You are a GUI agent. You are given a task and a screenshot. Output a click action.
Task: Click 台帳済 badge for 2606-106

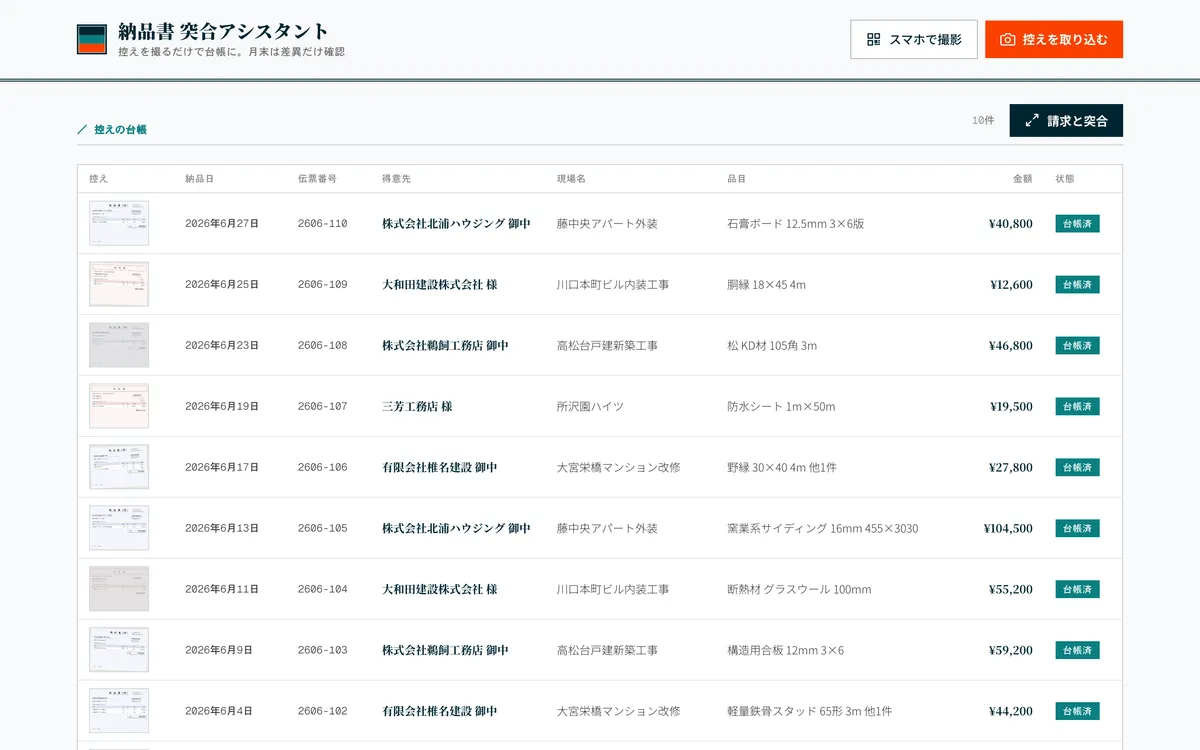pyautogui.click(x=1077, y=467)
